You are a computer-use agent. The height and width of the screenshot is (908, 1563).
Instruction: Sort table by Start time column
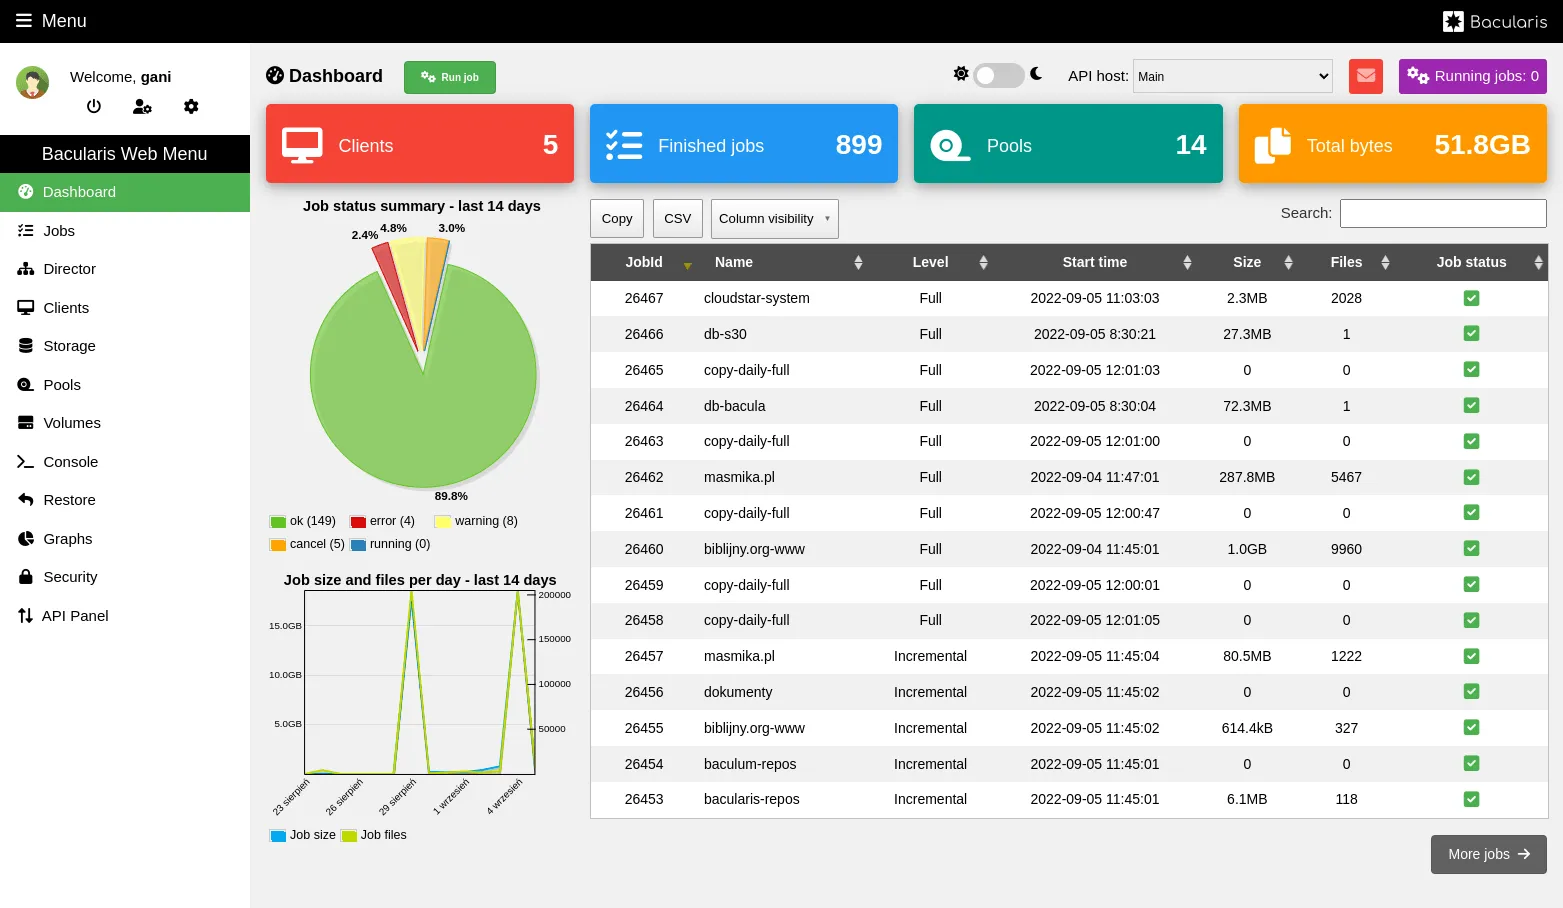pyautogui.click(x=1094, y=262)
